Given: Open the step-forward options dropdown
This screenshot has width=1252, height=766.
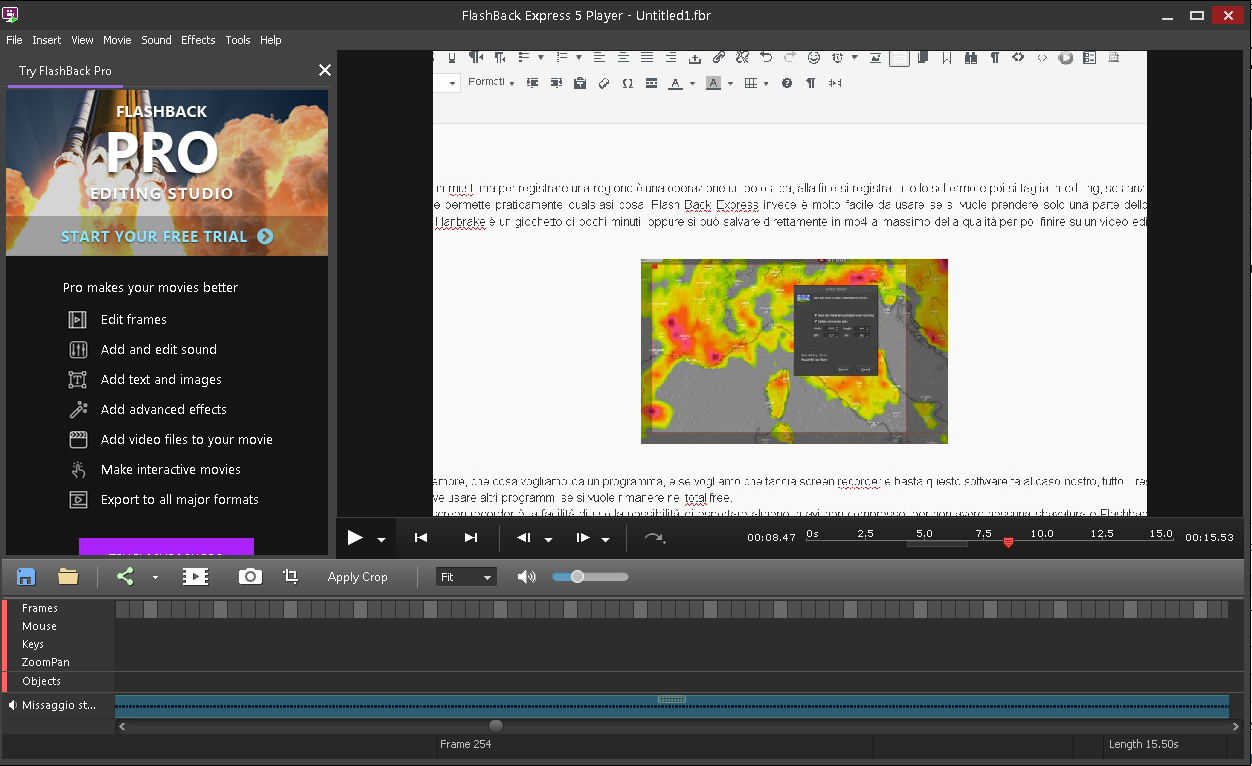Looking at the screenshot, I should [605, 540].
